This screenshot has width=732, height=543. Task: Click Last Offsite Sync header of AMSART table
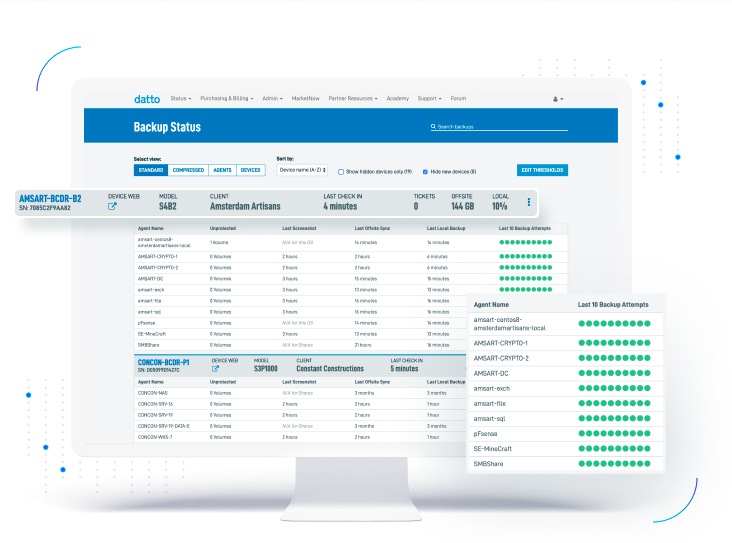[372, 228]
